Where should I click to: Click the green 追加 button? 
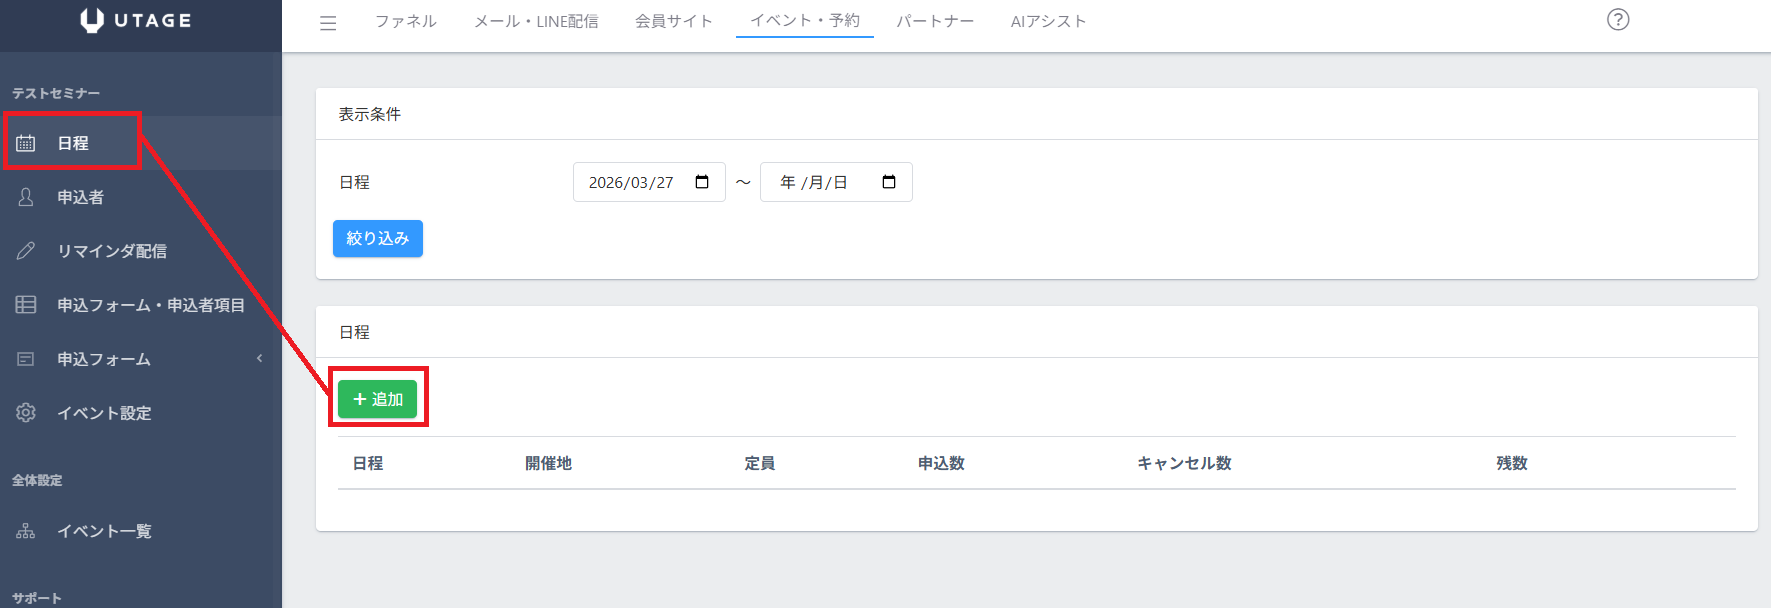(378, 399)
